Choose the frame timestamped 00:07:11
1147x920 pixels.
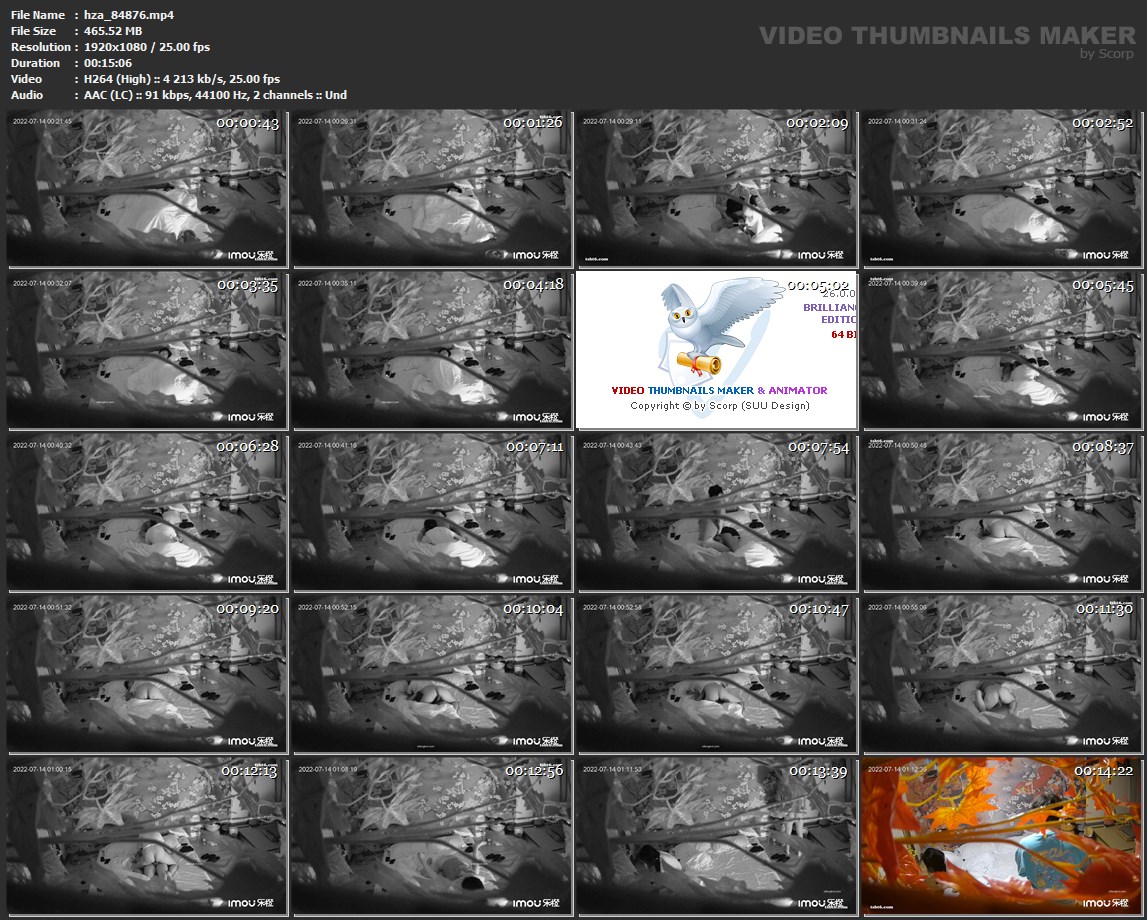tap(432, 513)
